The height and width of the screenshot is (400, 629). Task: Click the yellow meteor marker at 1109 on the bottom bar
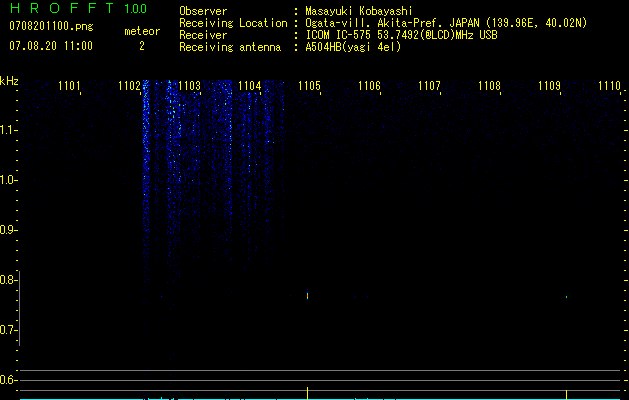coord(566,394)
